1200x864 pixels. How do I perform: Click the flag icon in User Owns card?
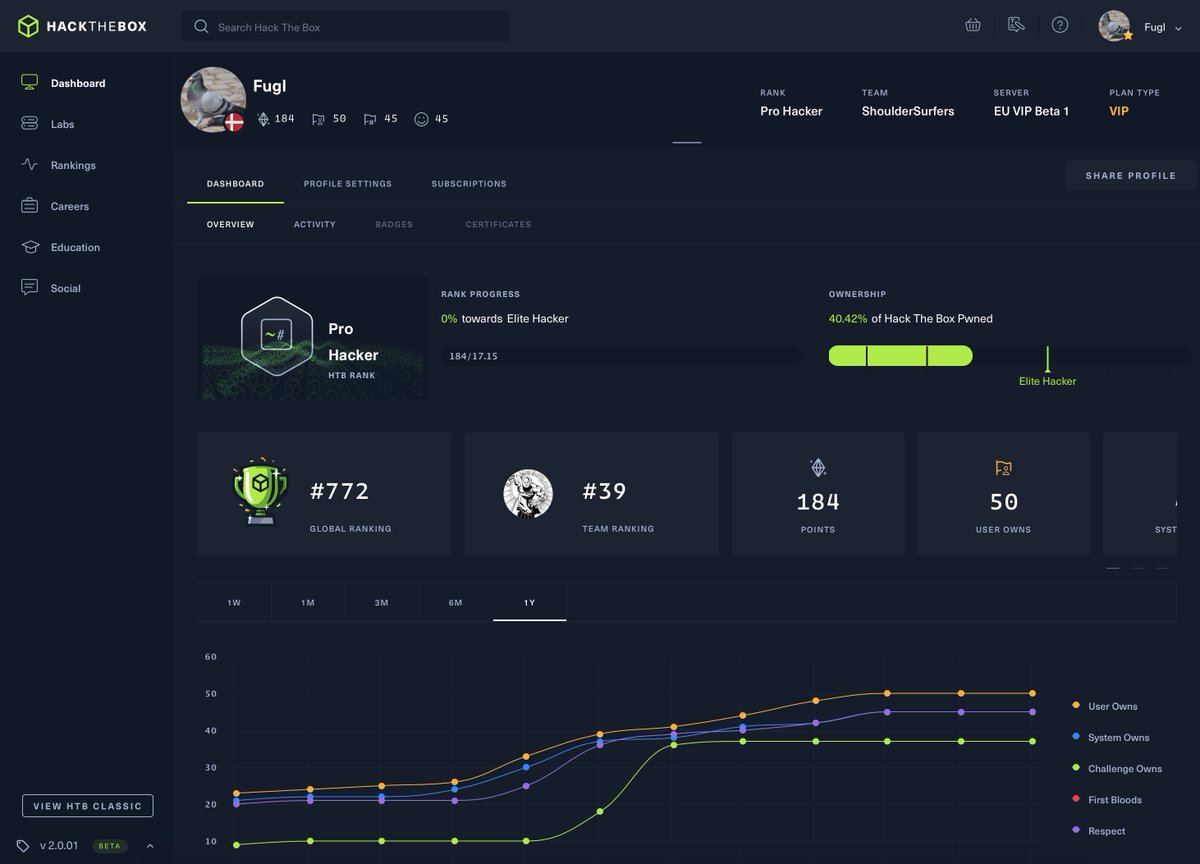[1003, 467]
